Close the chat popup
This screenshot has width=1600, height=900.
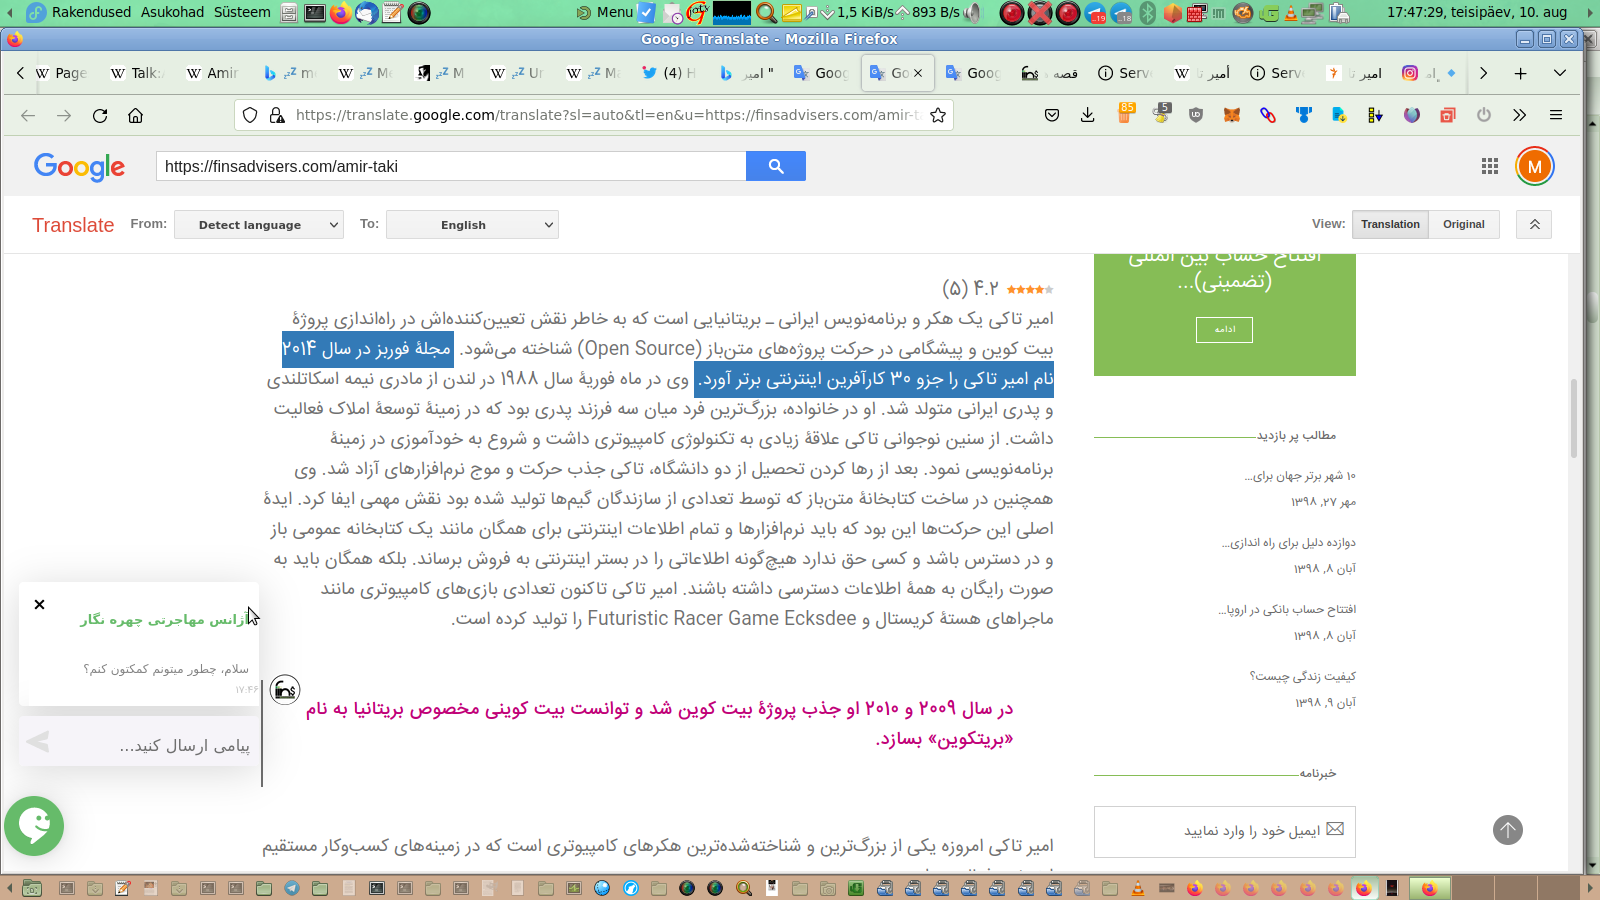point(40,604)
